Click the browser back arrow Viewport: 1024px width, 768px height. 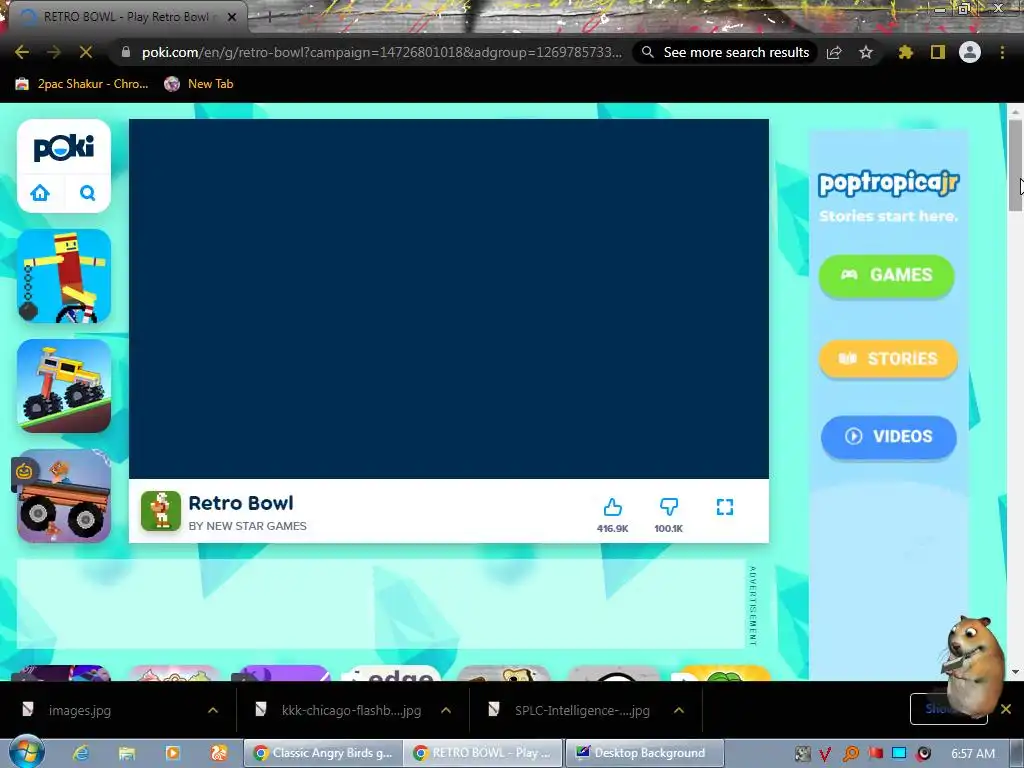pyautogui.click(x=22, y=52)
